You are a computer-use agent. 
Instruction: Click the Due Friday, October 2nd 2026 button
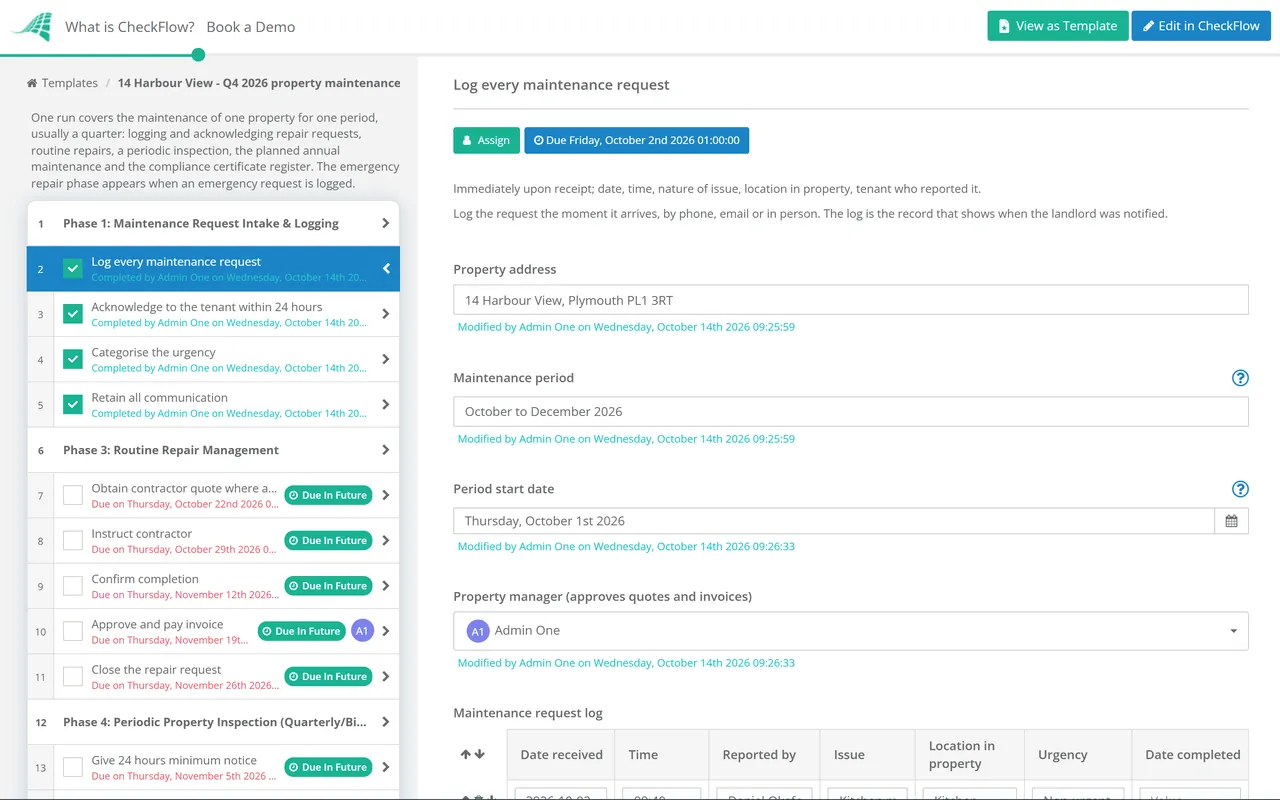coord(637,140)
